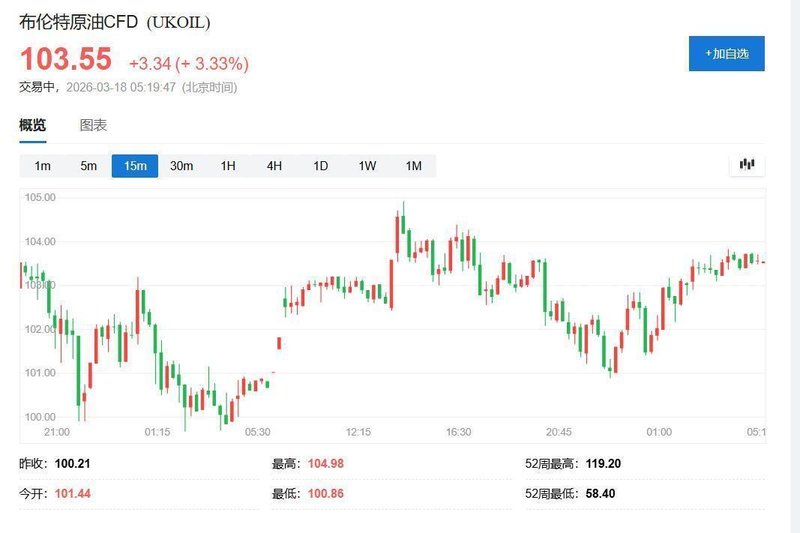
Task: Pick the 1D daily timeframe
Action: pyautogui.click(x=320, y=166)
